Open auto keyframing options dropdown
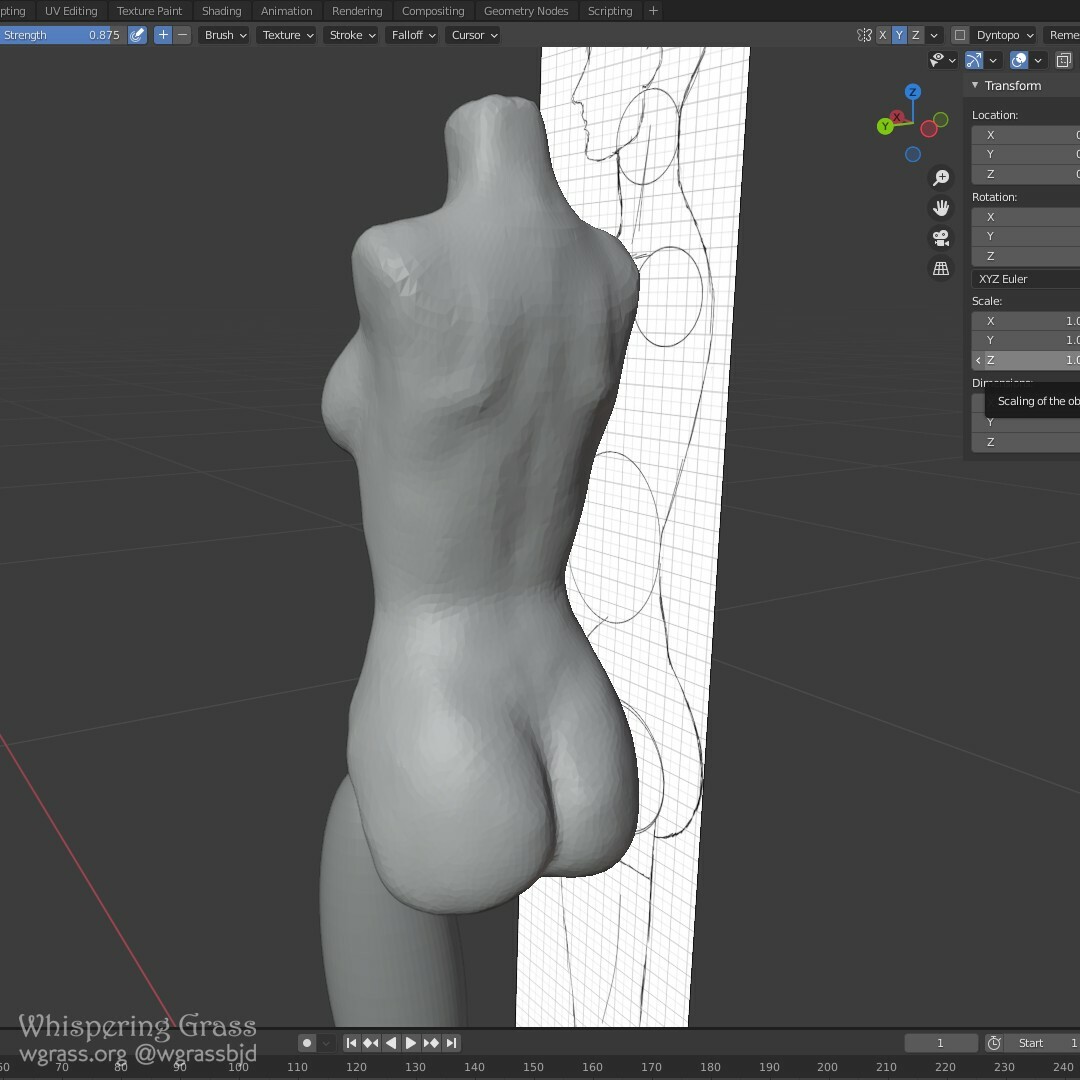 [326, 1043]
